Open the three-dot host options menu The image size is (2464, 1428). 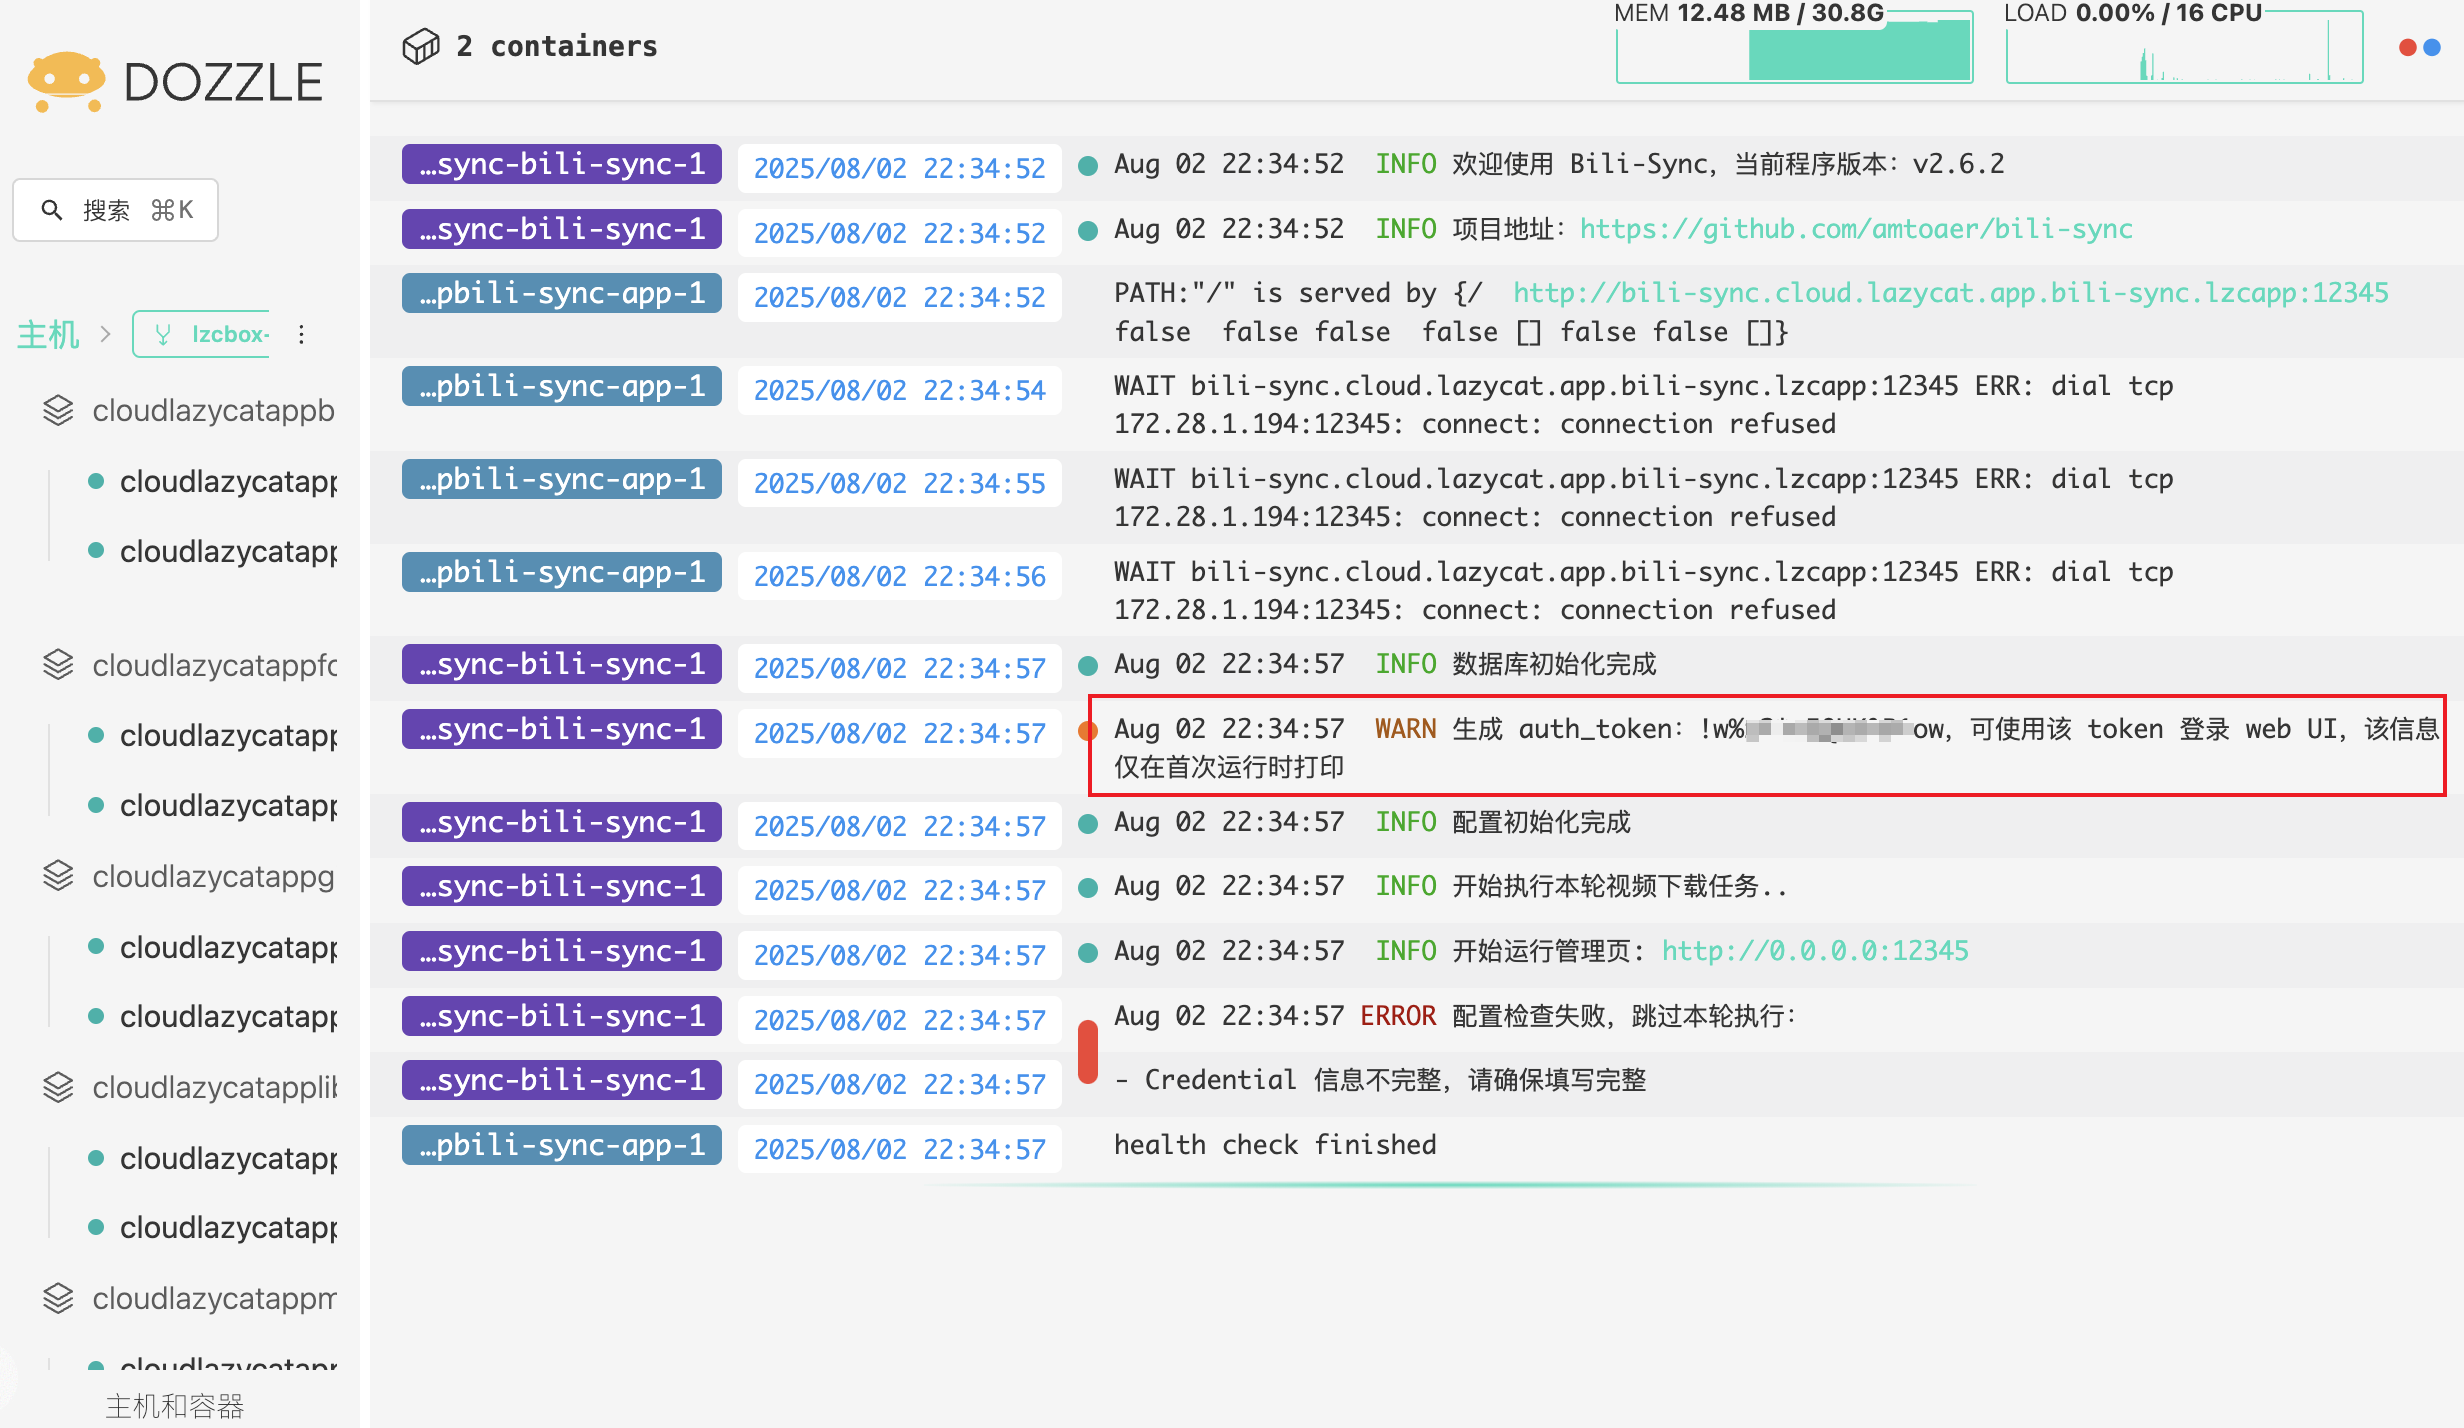301,334
